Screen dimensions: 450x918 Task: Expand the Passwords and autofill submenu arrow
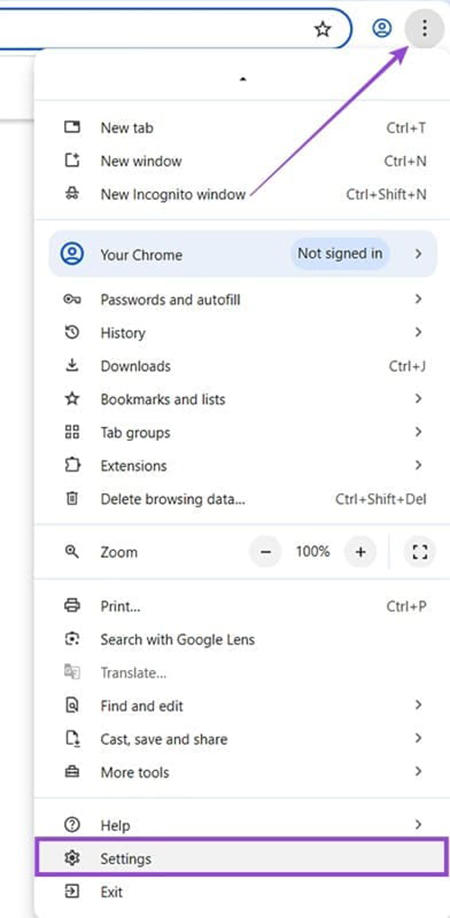click(418, 299)
